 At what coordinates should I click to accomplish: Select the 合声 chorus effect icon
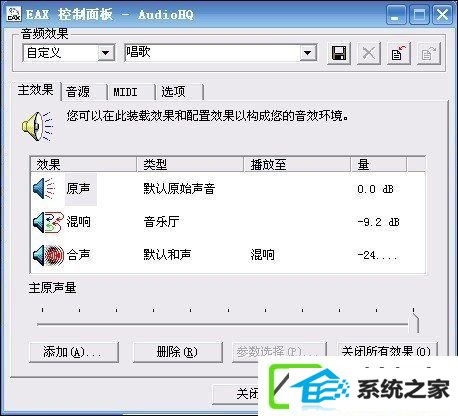point(48,255)
